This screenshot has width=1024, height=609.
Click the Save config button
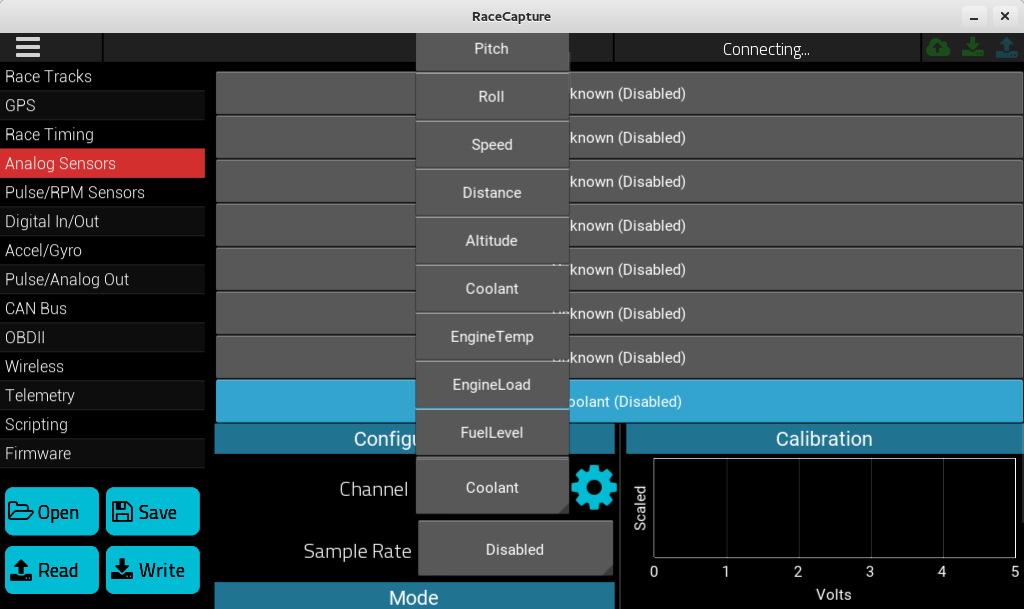(x=153, y=512)
